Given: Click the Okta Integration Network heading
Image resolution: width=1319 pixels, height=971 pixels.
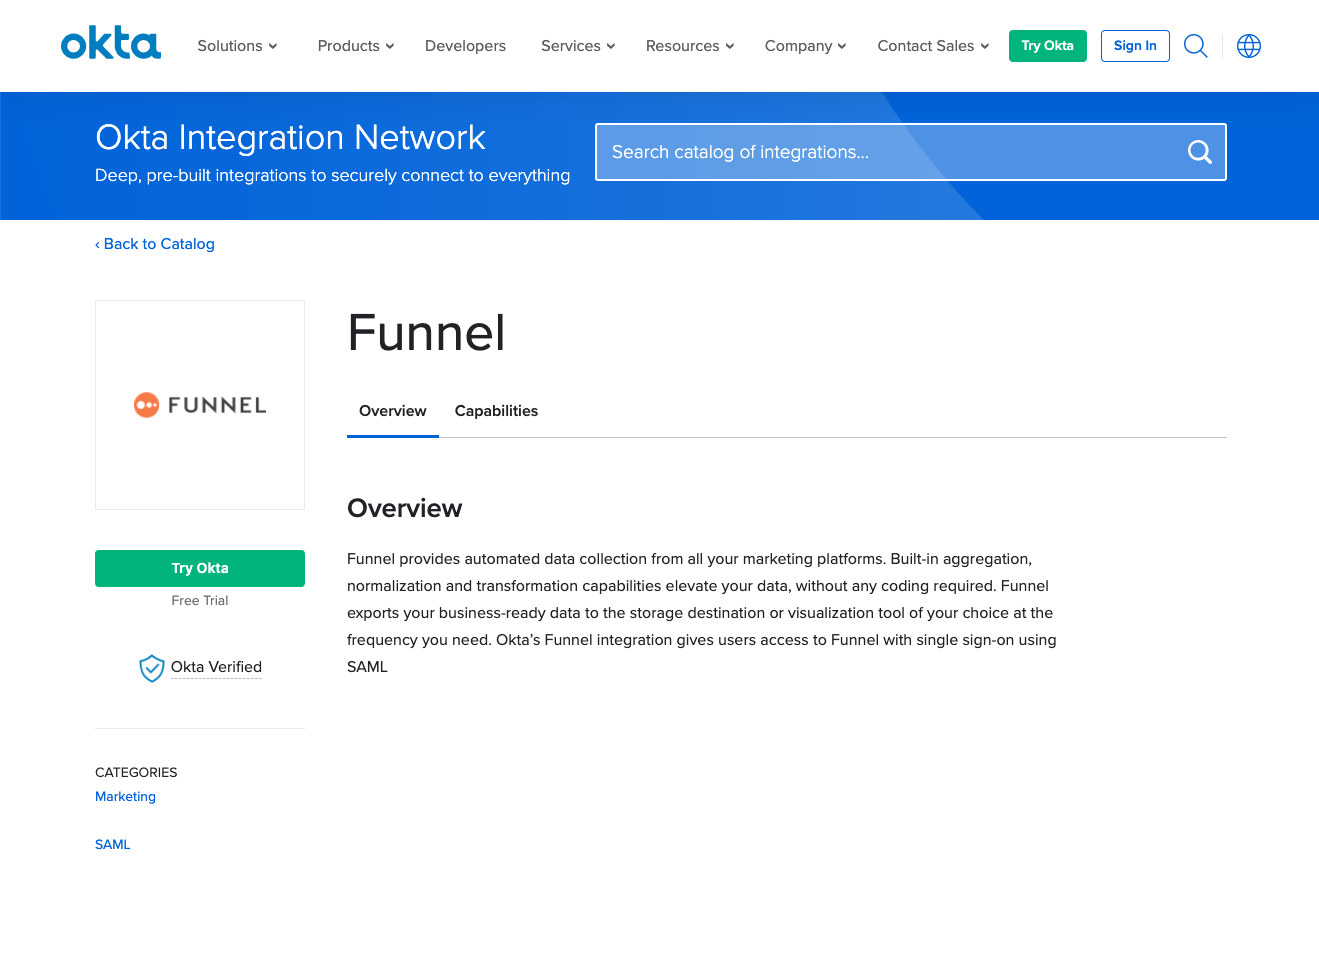Looking at the screenshot, I should 290,137.
